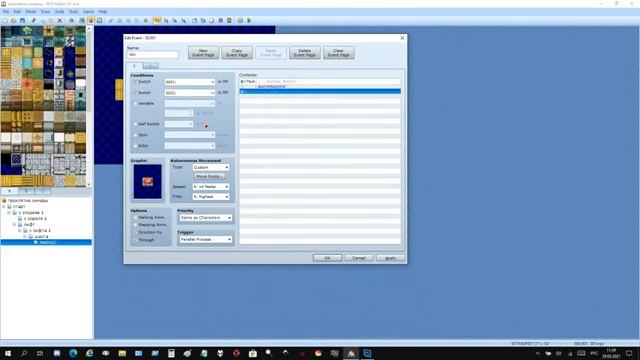Collapse the Лифт map tree node
Screen dimensions: 640x360
pos(14,224)
